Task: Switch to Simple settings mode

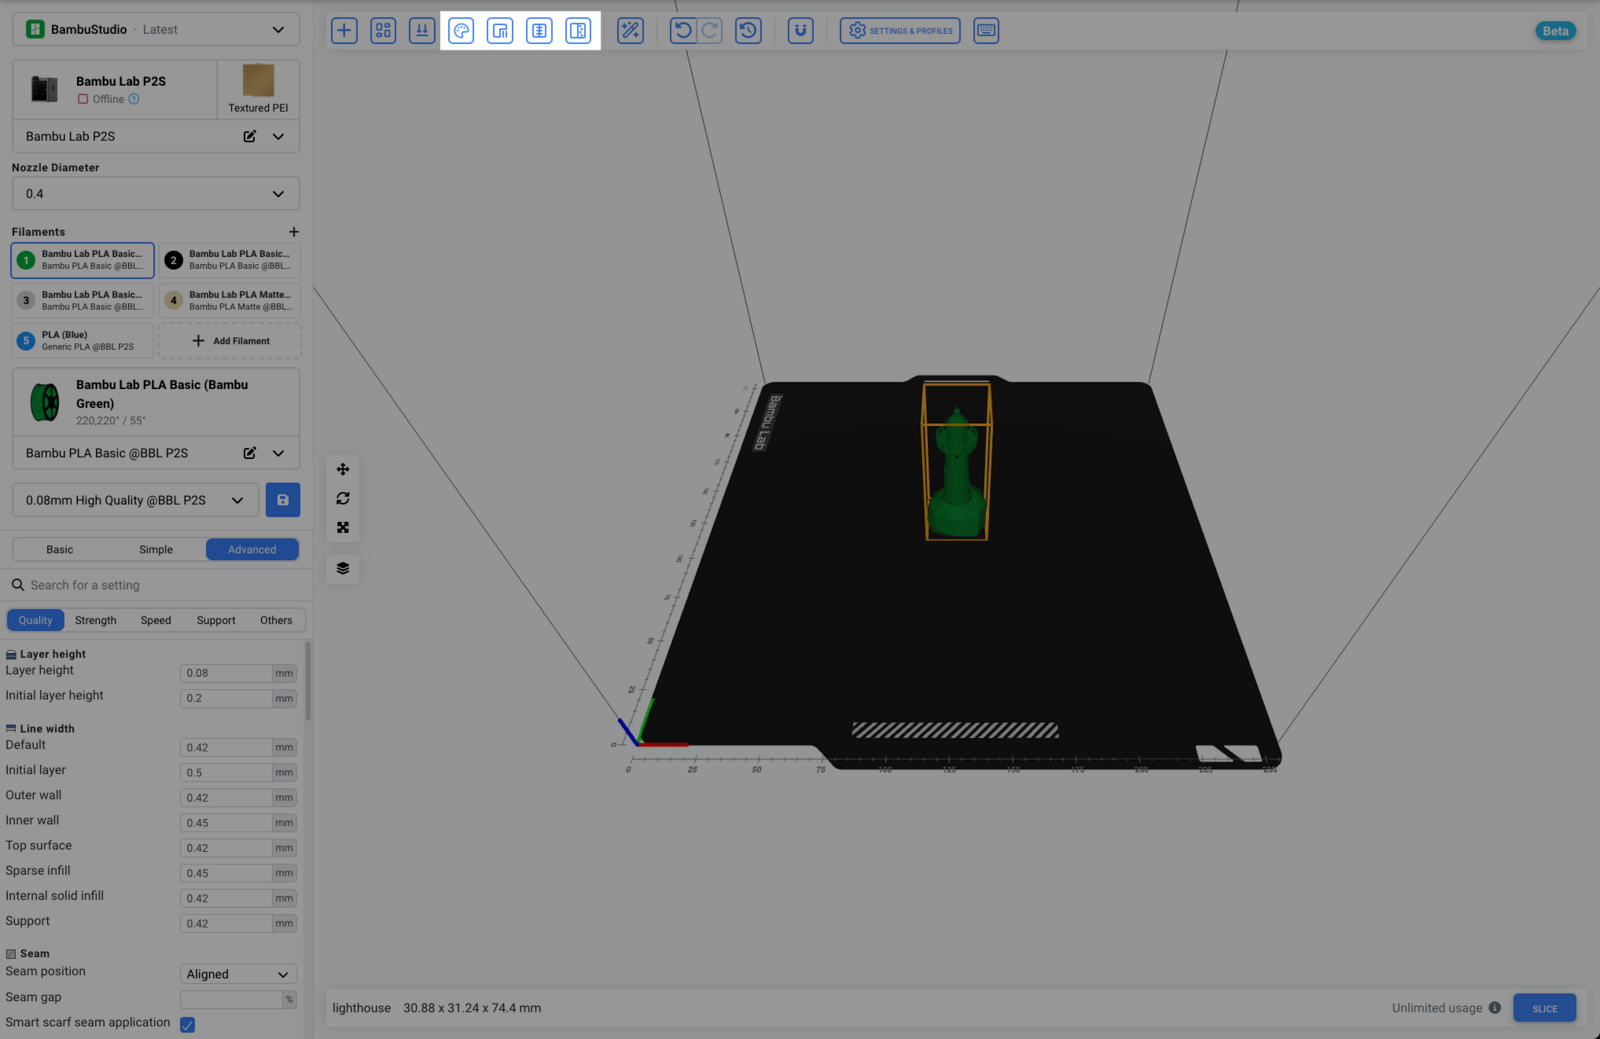Action: [x=156, y=549]
